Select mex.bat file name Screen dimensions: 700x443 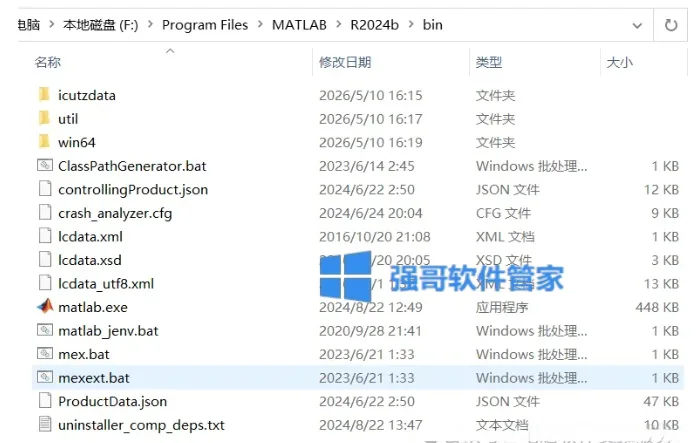tap(83, 355)
